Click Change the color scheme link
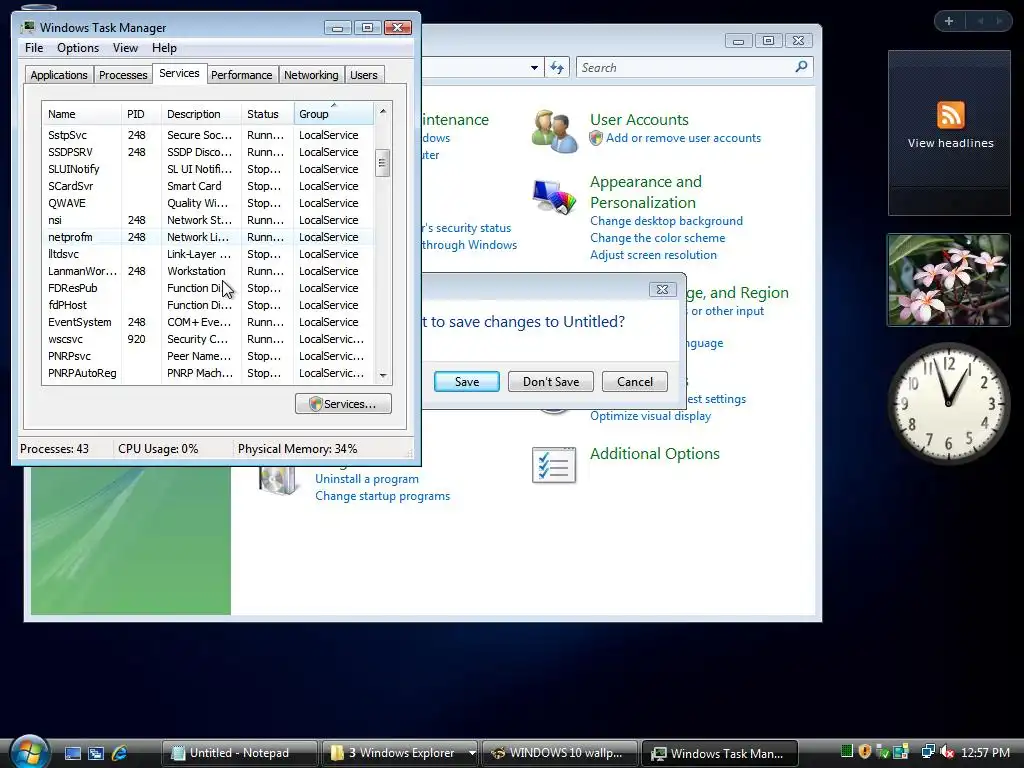The image size is (1024, 768). click(x=658, y=238)
